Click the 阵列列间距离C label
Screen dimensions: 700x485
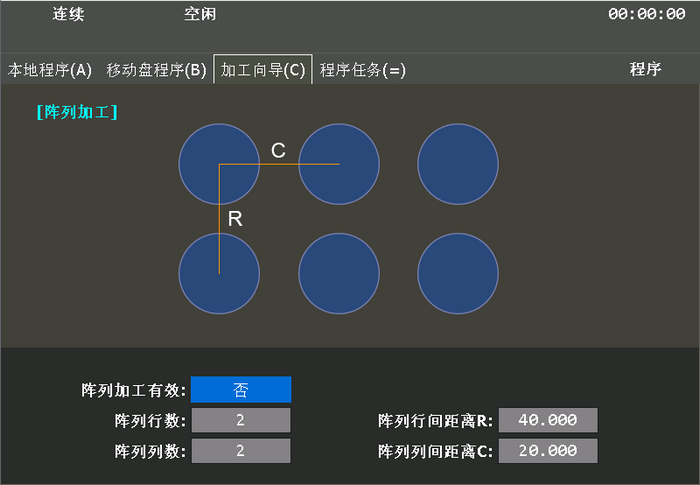[435, 451]
